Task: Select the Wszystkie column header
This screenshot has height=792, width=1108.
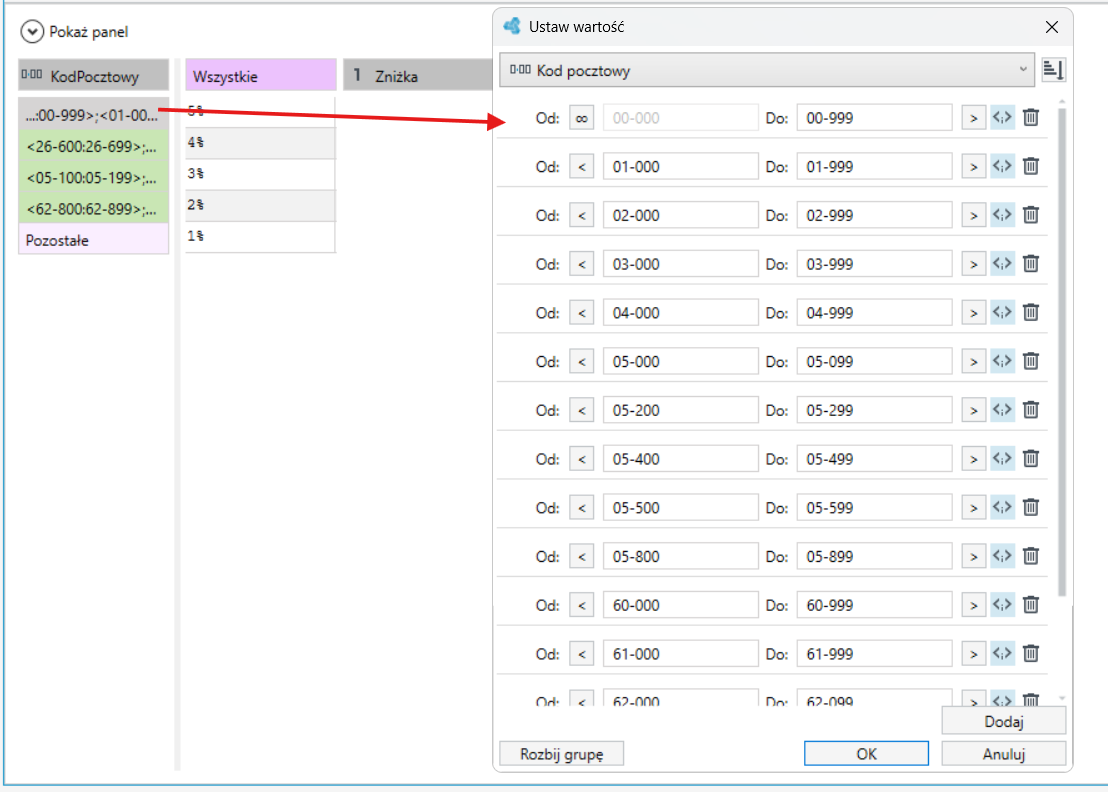Action: [x=261, y=76]
